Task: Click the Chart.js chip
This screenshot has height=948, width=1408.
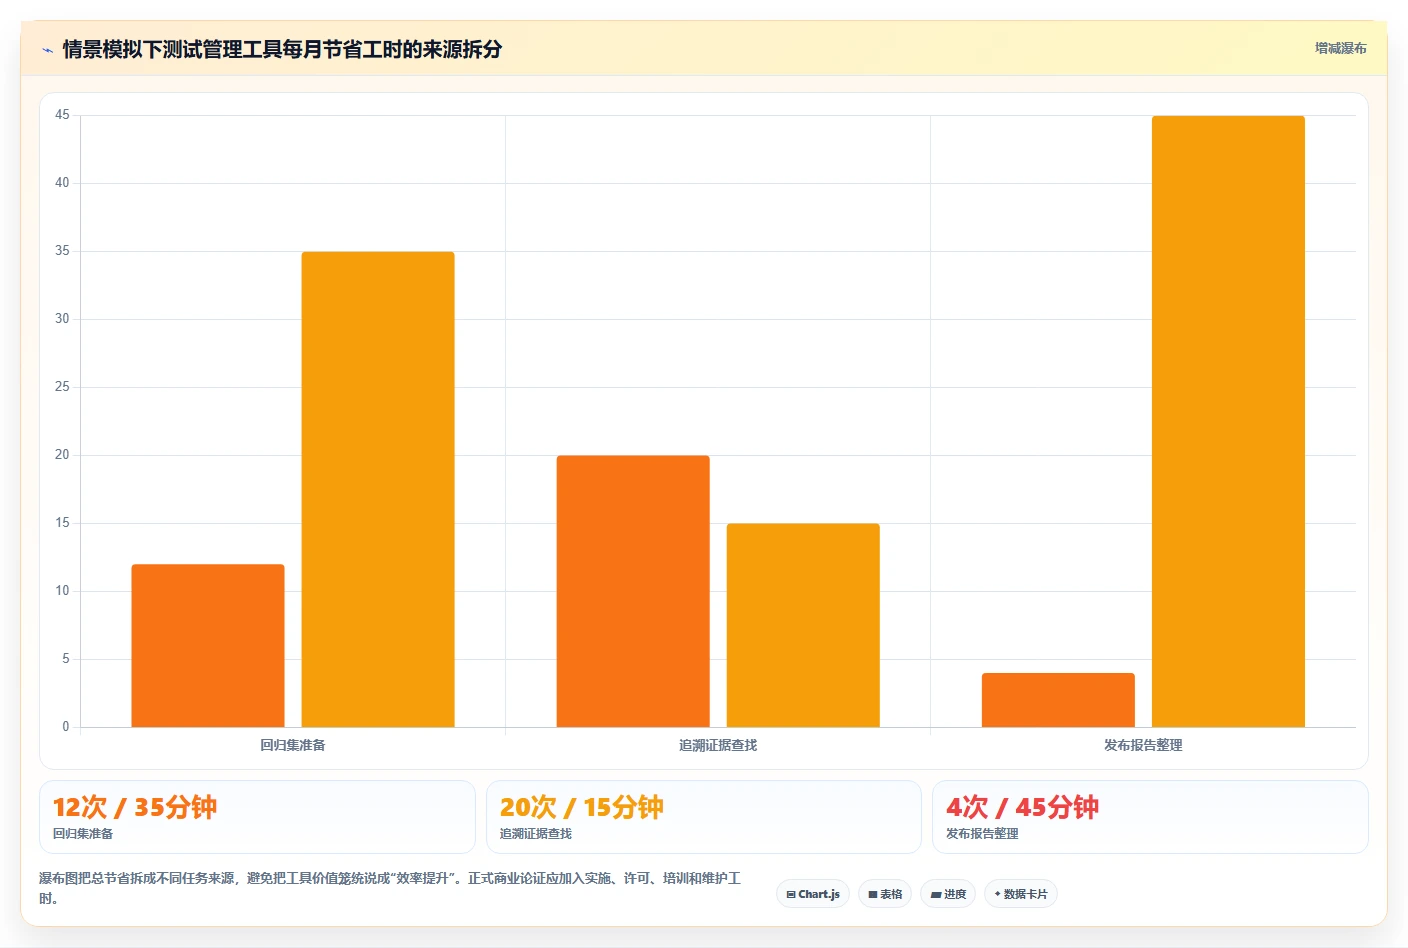Action: [813, 894]
